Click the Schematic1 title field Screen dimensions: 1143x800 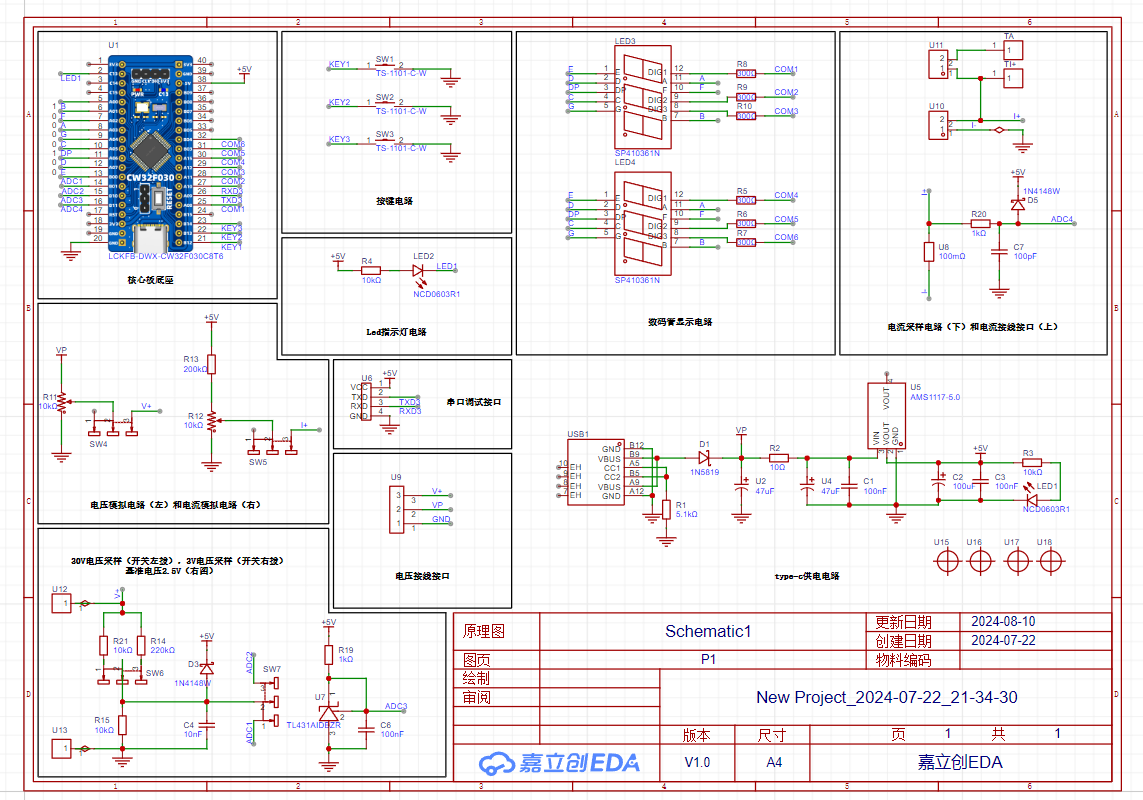tap(708, 632)
